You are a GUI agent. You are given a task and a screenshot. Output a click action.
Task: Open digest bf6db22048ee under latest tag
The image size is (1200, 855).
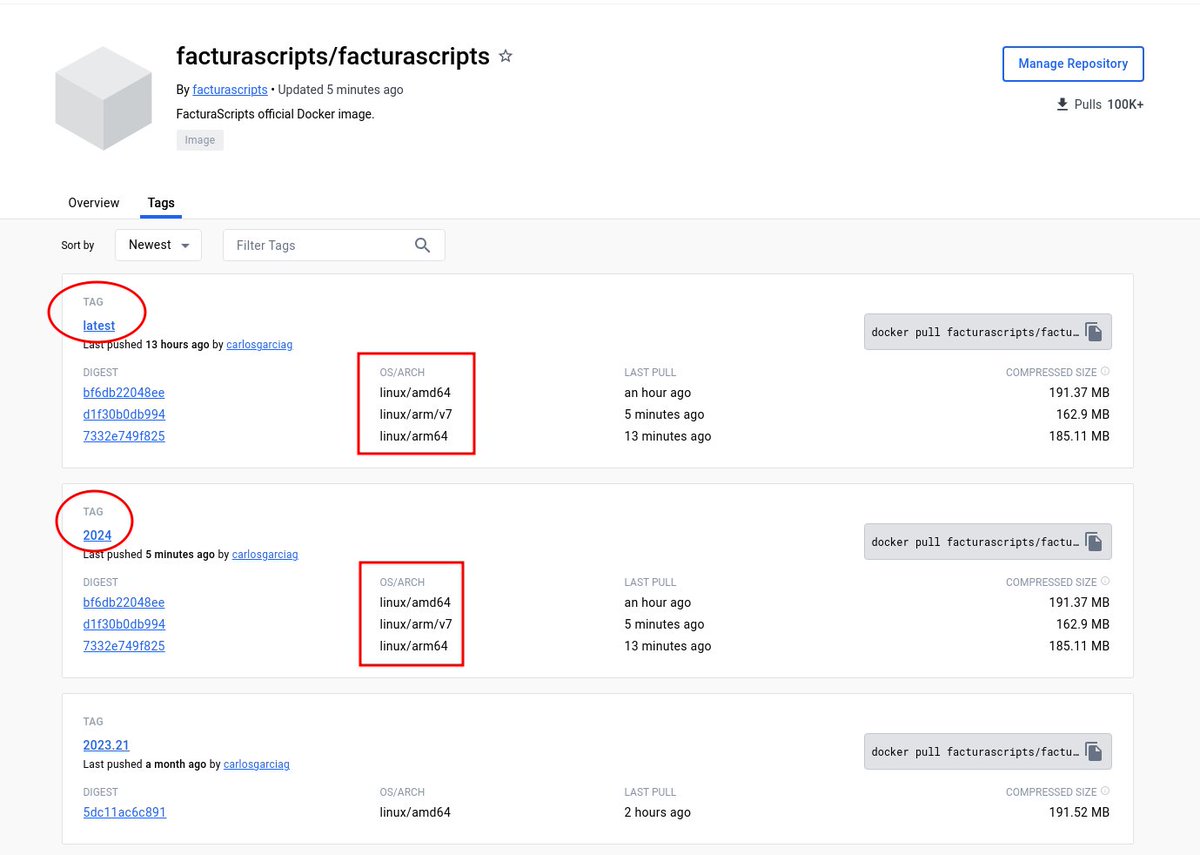pyautogui.click(x=124, y=393)
